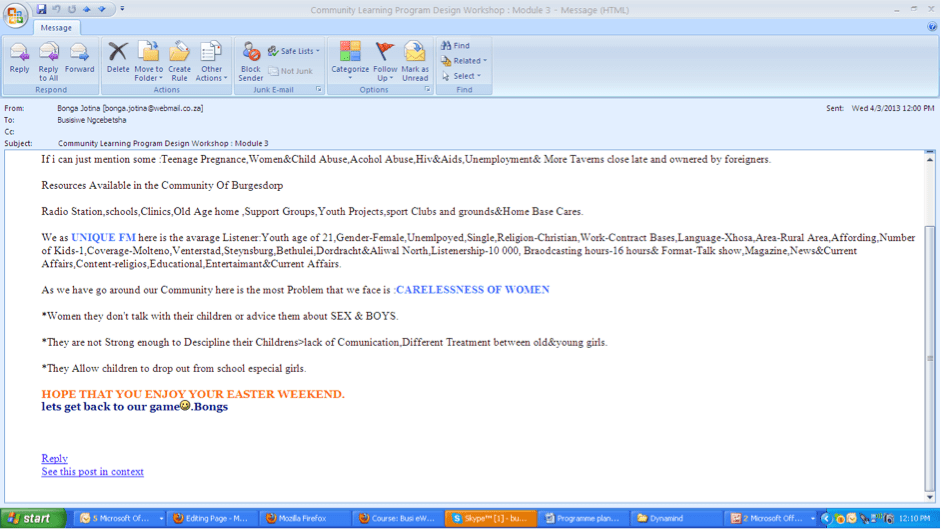Open Categorize color dropdown
This screenshot has width=941, height=529.
[x=350, y=61]
